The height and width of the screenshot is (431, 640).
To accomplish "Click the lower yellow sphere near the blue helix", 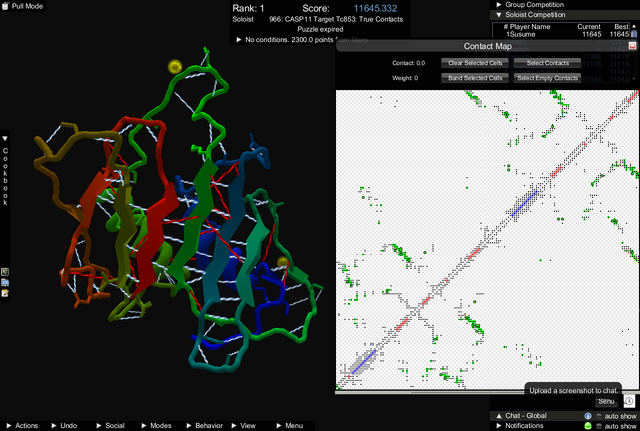I will point(282,262).
